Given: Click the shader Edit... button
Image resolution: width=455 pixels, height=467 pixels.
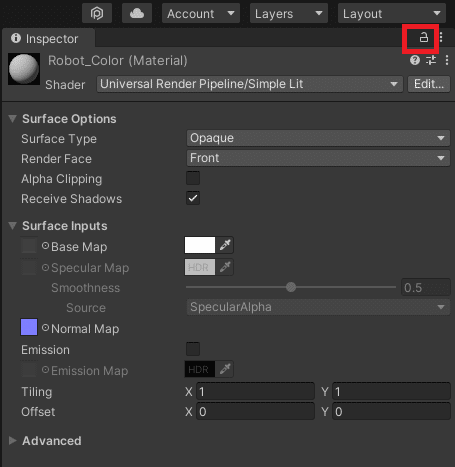Looking at the screenshot, I should [429, 84].
